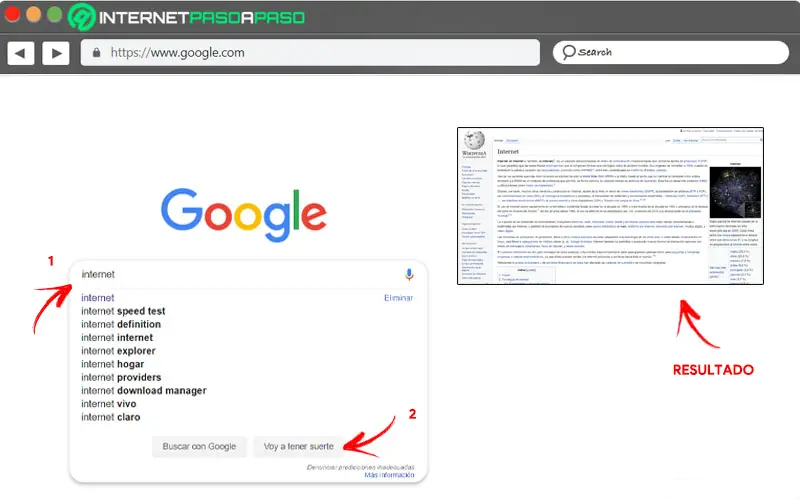
Task: Click the microphone voice search icon
Action: [409, 274]
